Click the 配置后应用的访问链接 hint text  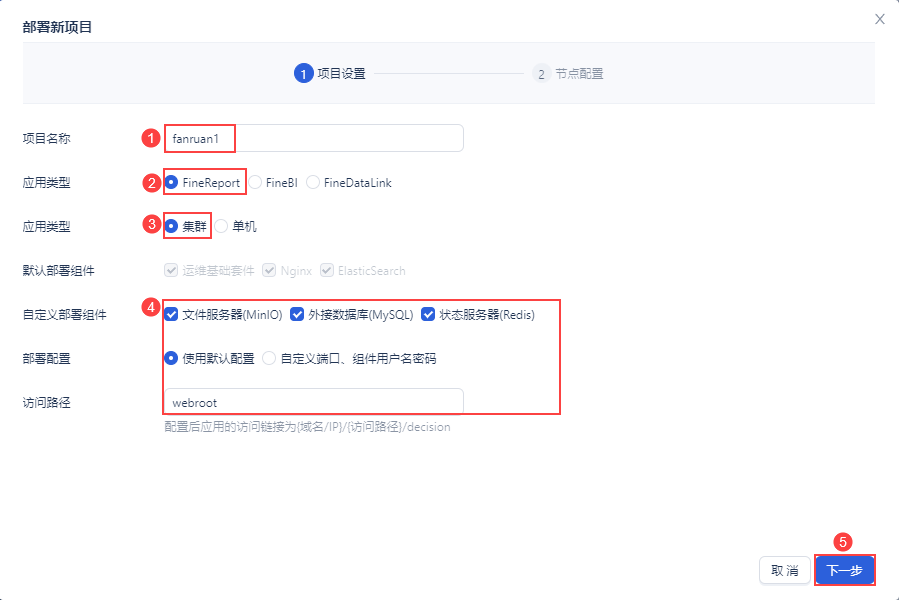(307, 427)
